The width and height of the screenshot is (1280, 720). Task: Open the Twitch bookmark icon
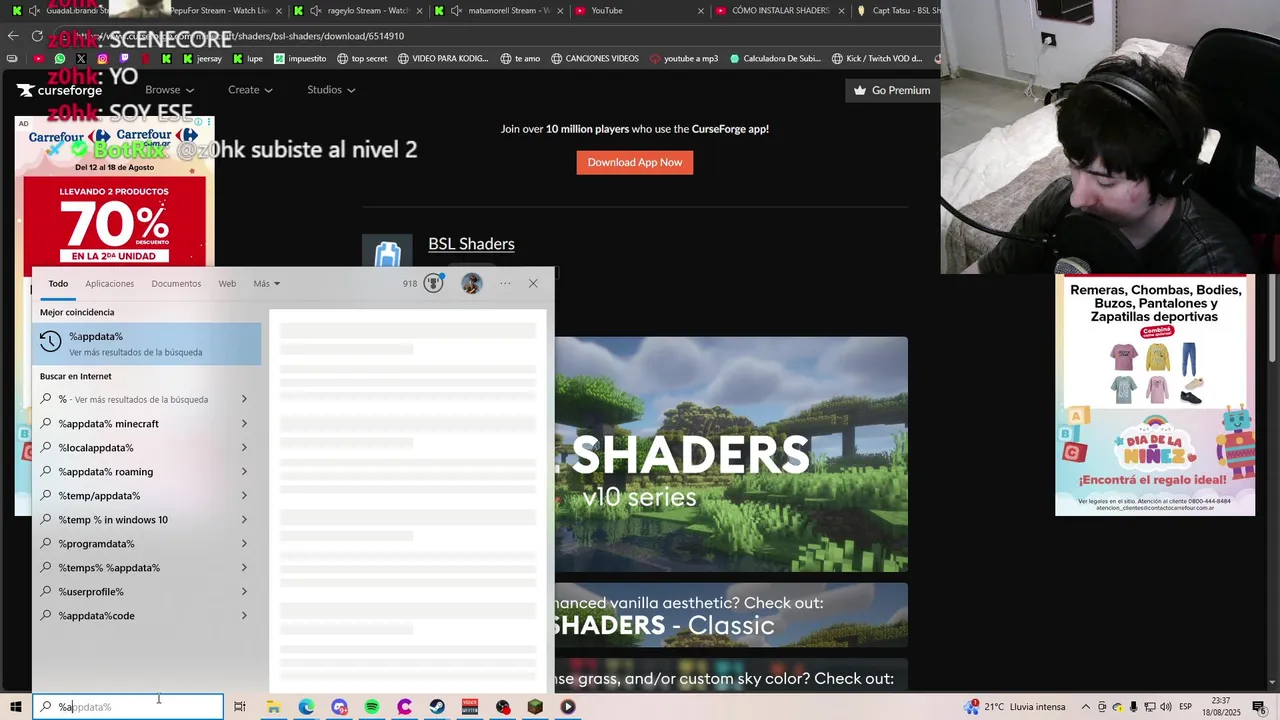point(124,59)
